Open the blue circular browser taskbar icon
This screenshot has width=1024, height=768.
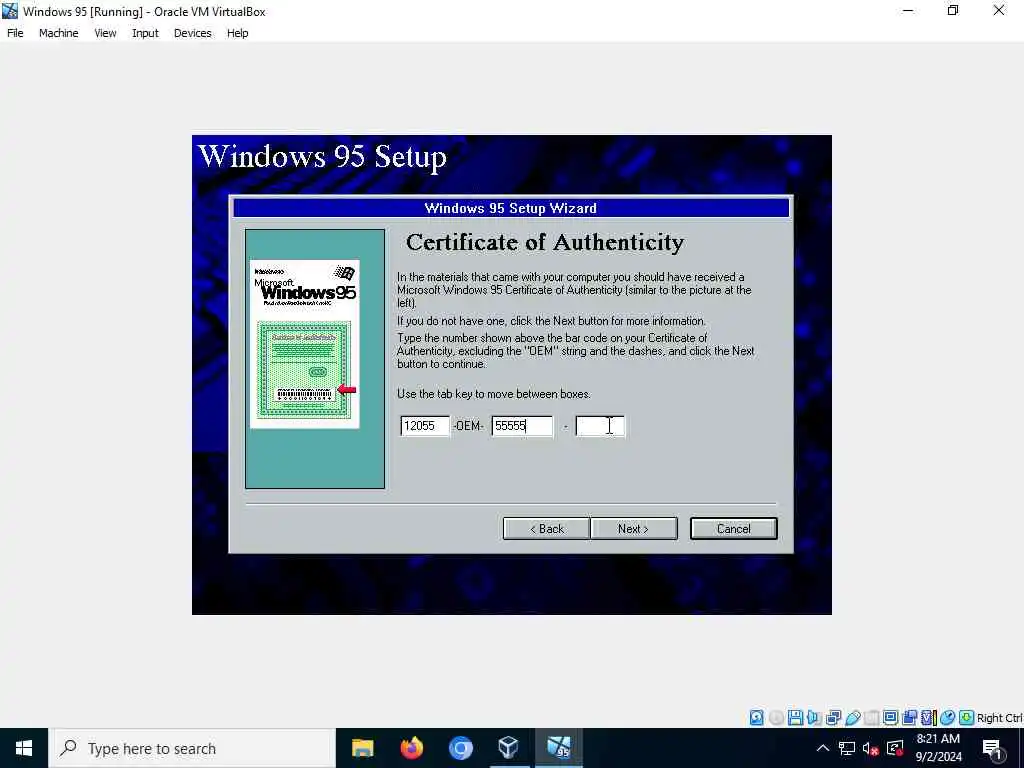point(460,748)
